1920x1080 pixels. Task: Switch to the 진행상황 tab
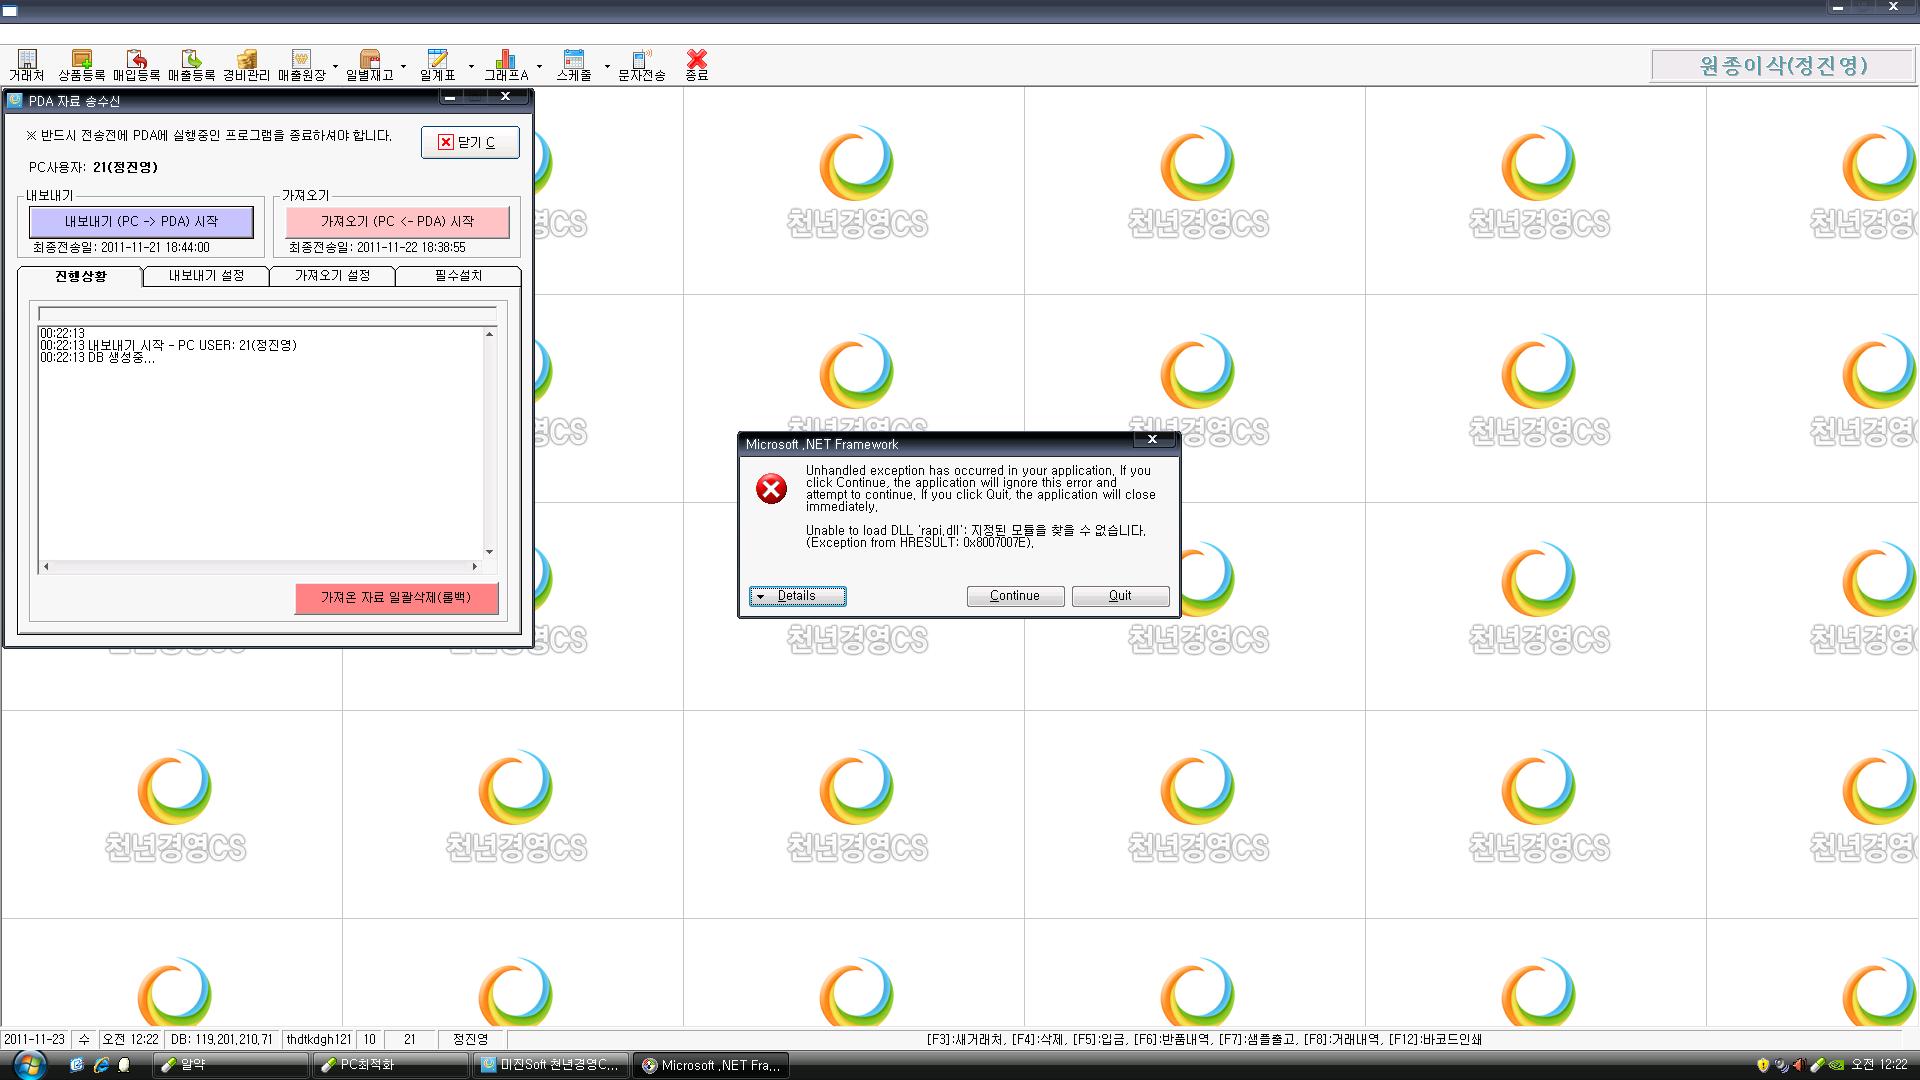[81, 276]
